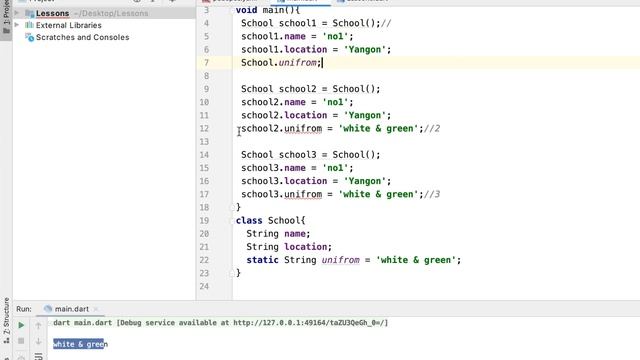This screenshot has height=360, width=640.
Task: Click the 'static String unifrom' declaration line
Action: [x=353, y=260]
